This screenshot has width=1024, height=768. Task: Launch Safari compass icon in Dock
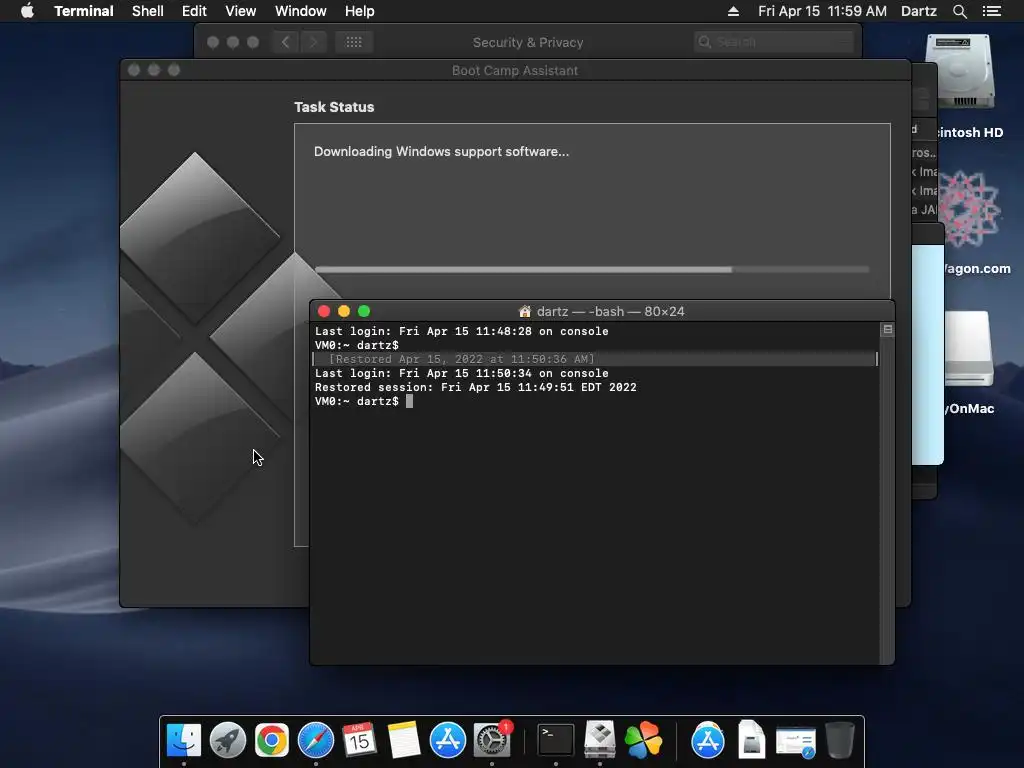(315, 740)
